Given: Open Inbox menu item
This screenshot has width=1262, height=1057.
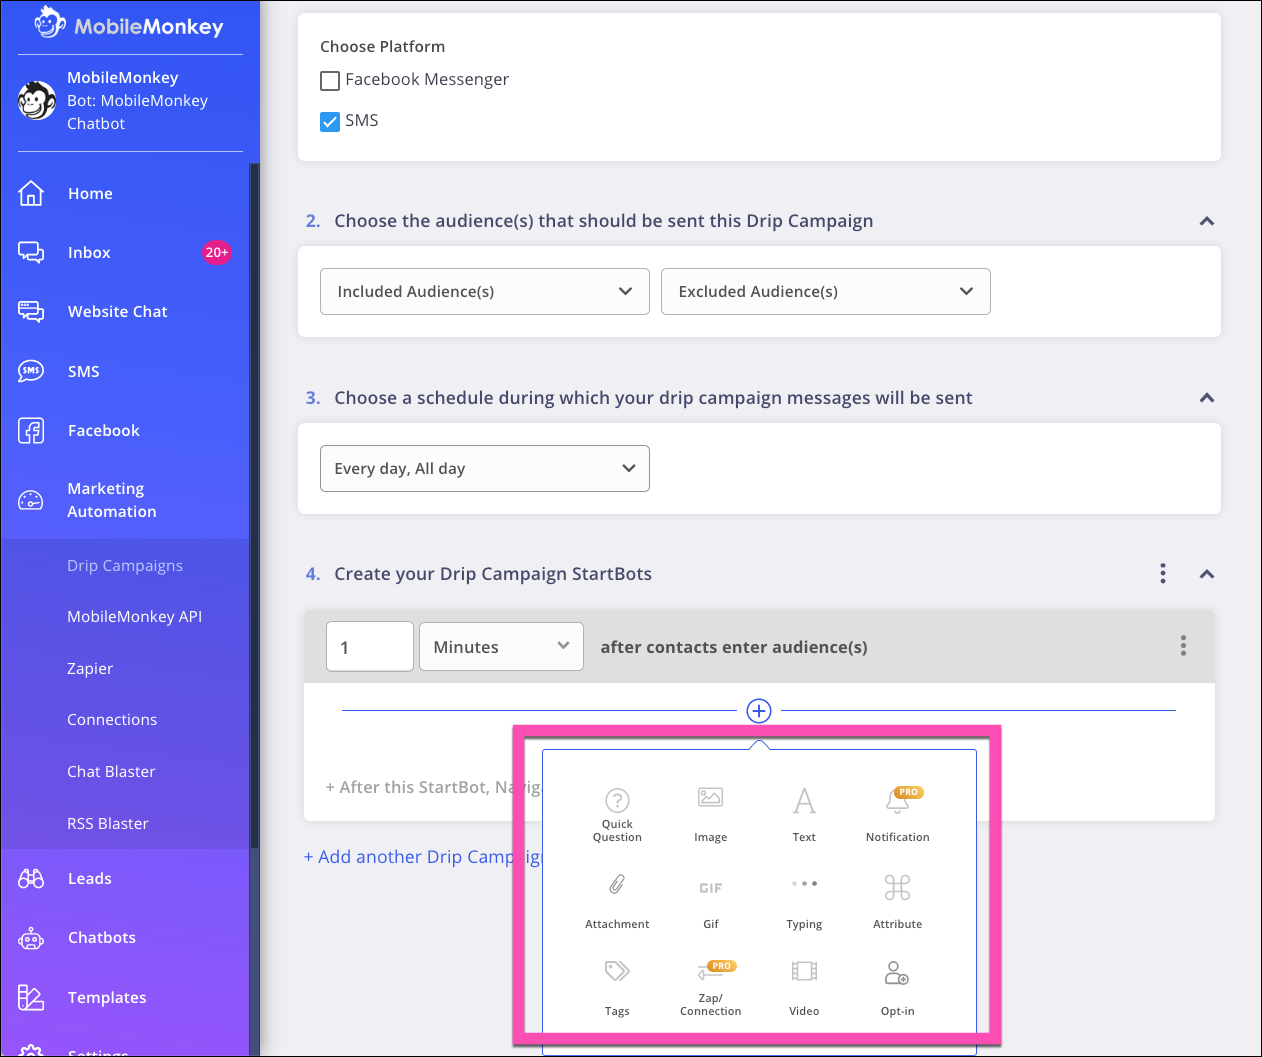Looking at the screenshot, I should click(x=89, y=252).
